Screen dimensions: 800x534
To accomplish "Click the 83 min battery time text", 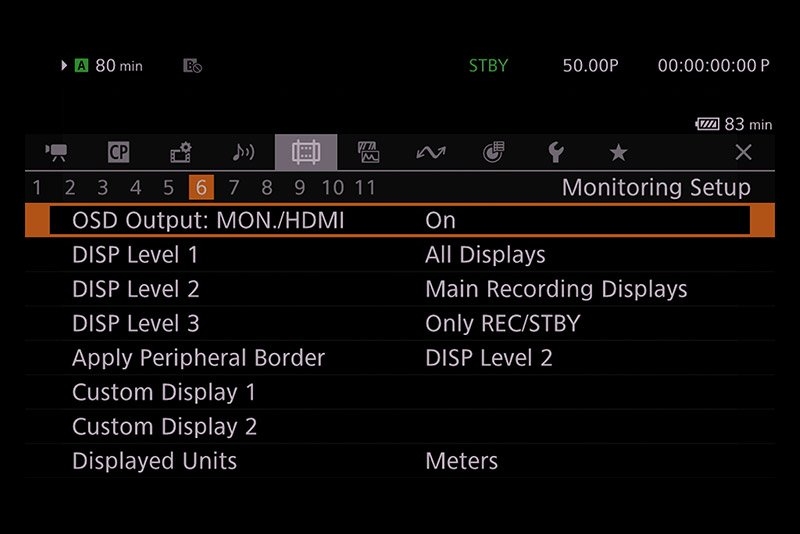I will tap(748, 124).
